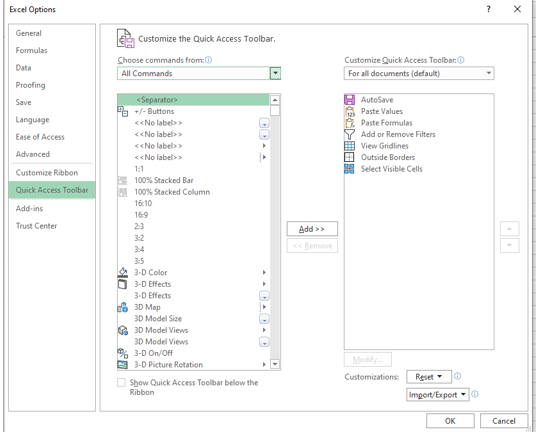Click the +/- Buttons icon
Viewport: 541px width, 443px height.
123,111
